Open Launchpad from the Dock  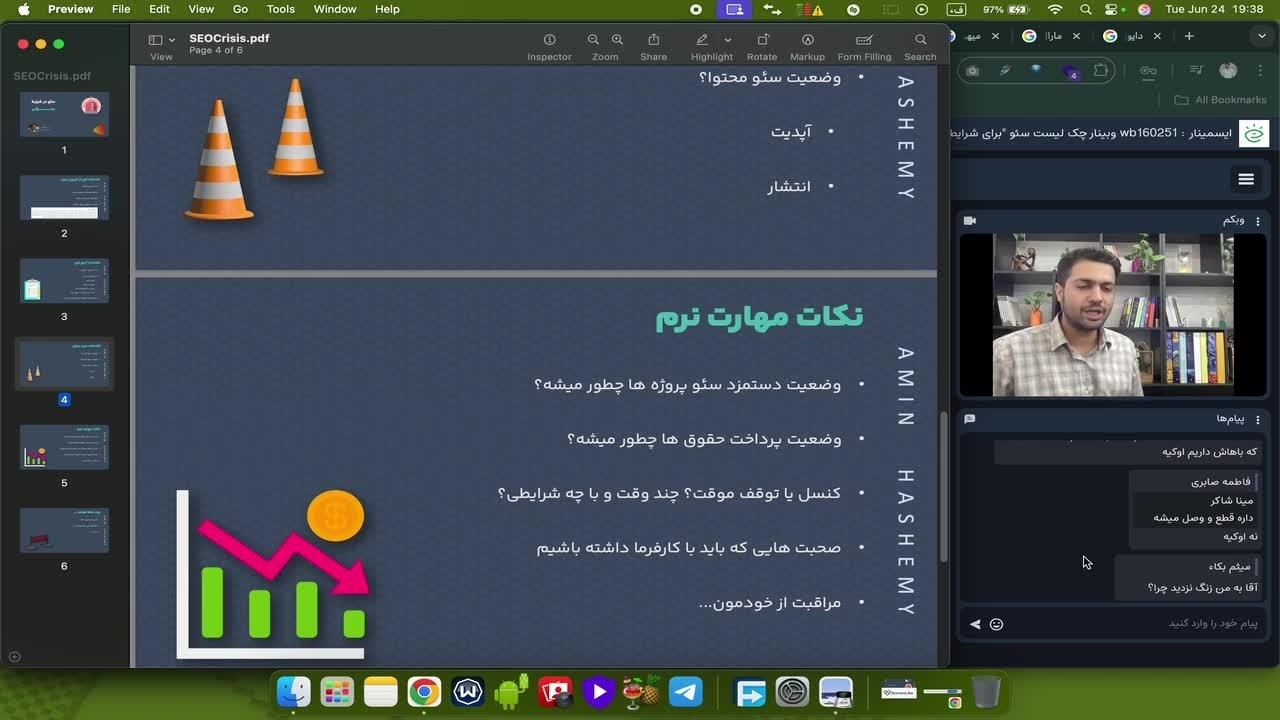[337, 691]
